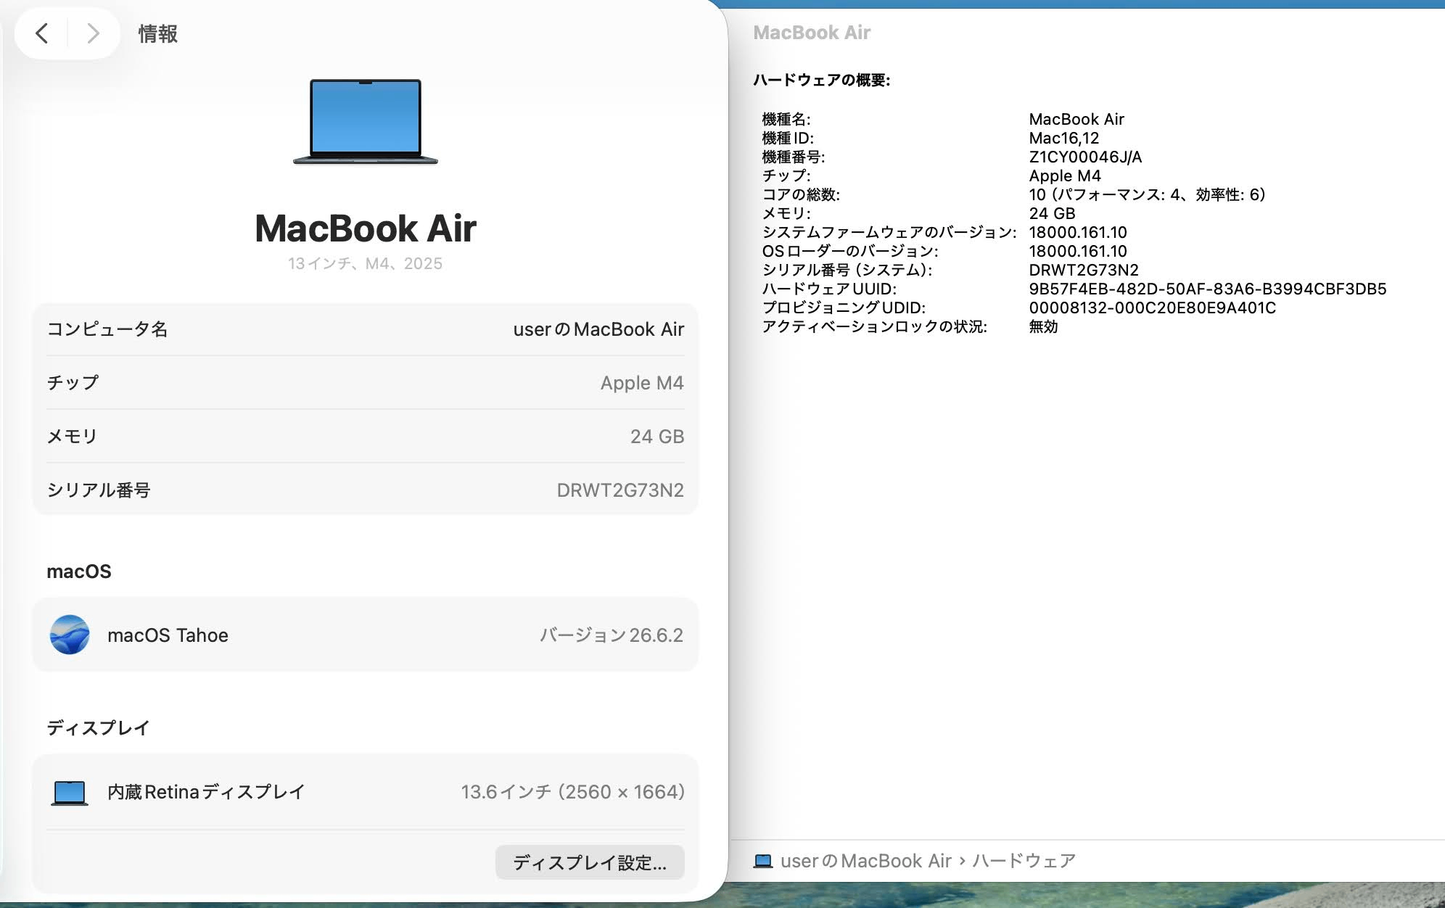1445x908 pixels.
Task: Click the Mac16,12 model ID value
Action: (x=1064, y=138)
